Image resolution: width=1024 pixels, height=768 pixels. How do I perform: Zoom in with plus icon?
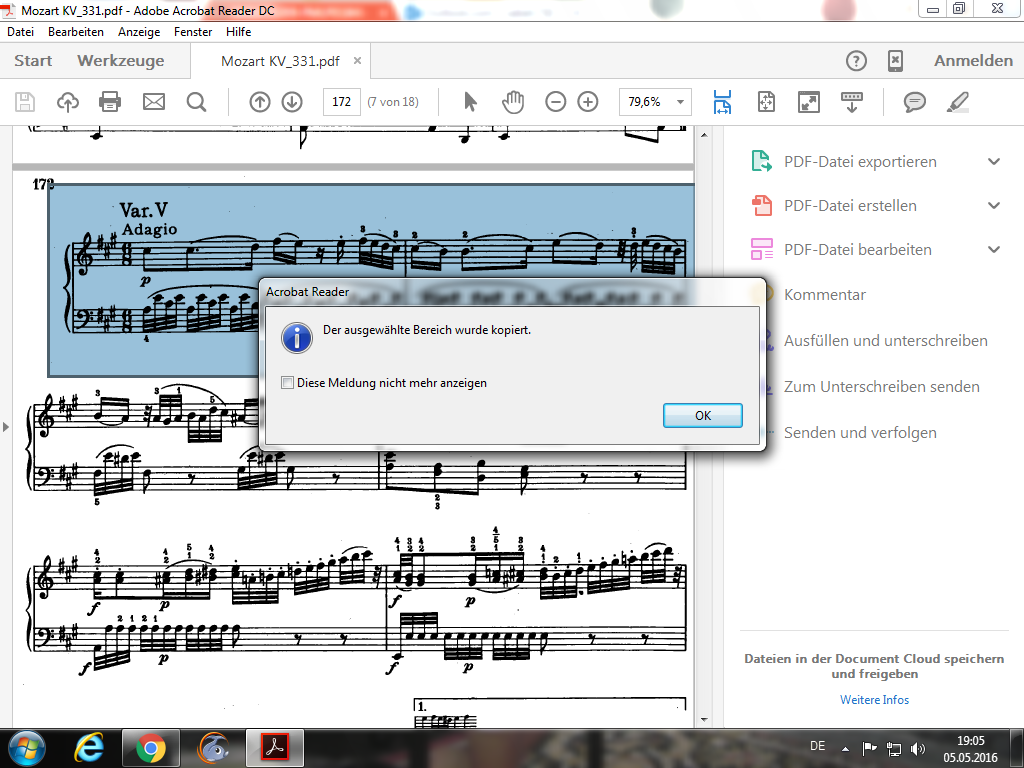tap(588, 102)
